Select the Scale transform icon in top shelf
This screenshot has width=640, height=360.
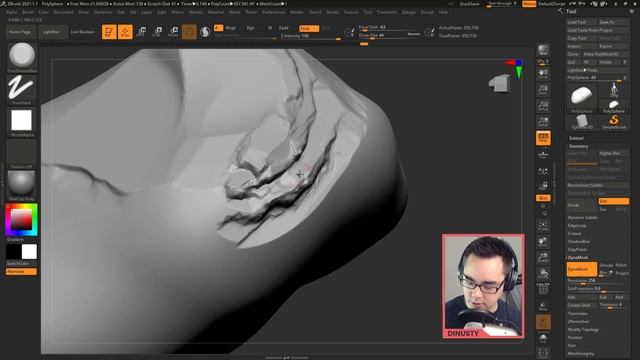(157, 31)
